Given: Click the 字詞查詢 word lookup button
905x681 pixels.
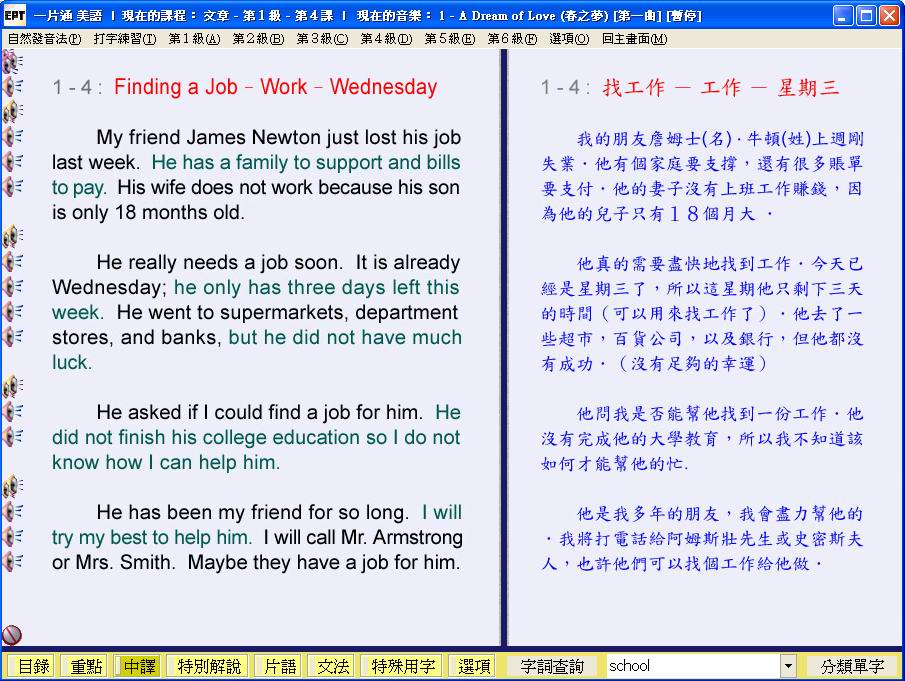Looking at the screenshot, I should pyautogui.click(x=553, y=666).
